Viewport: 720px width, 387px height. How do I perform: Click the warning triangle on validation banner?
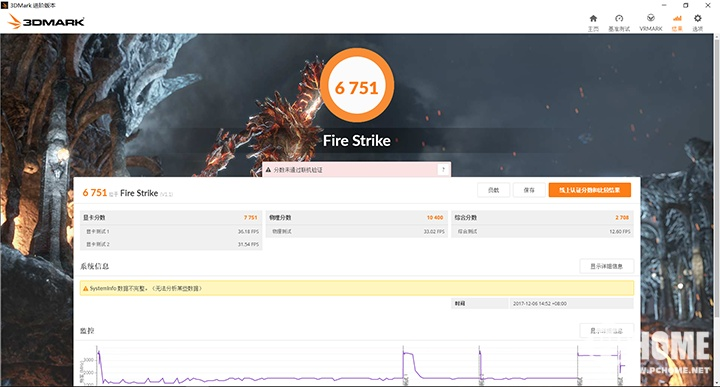[269, 170]
